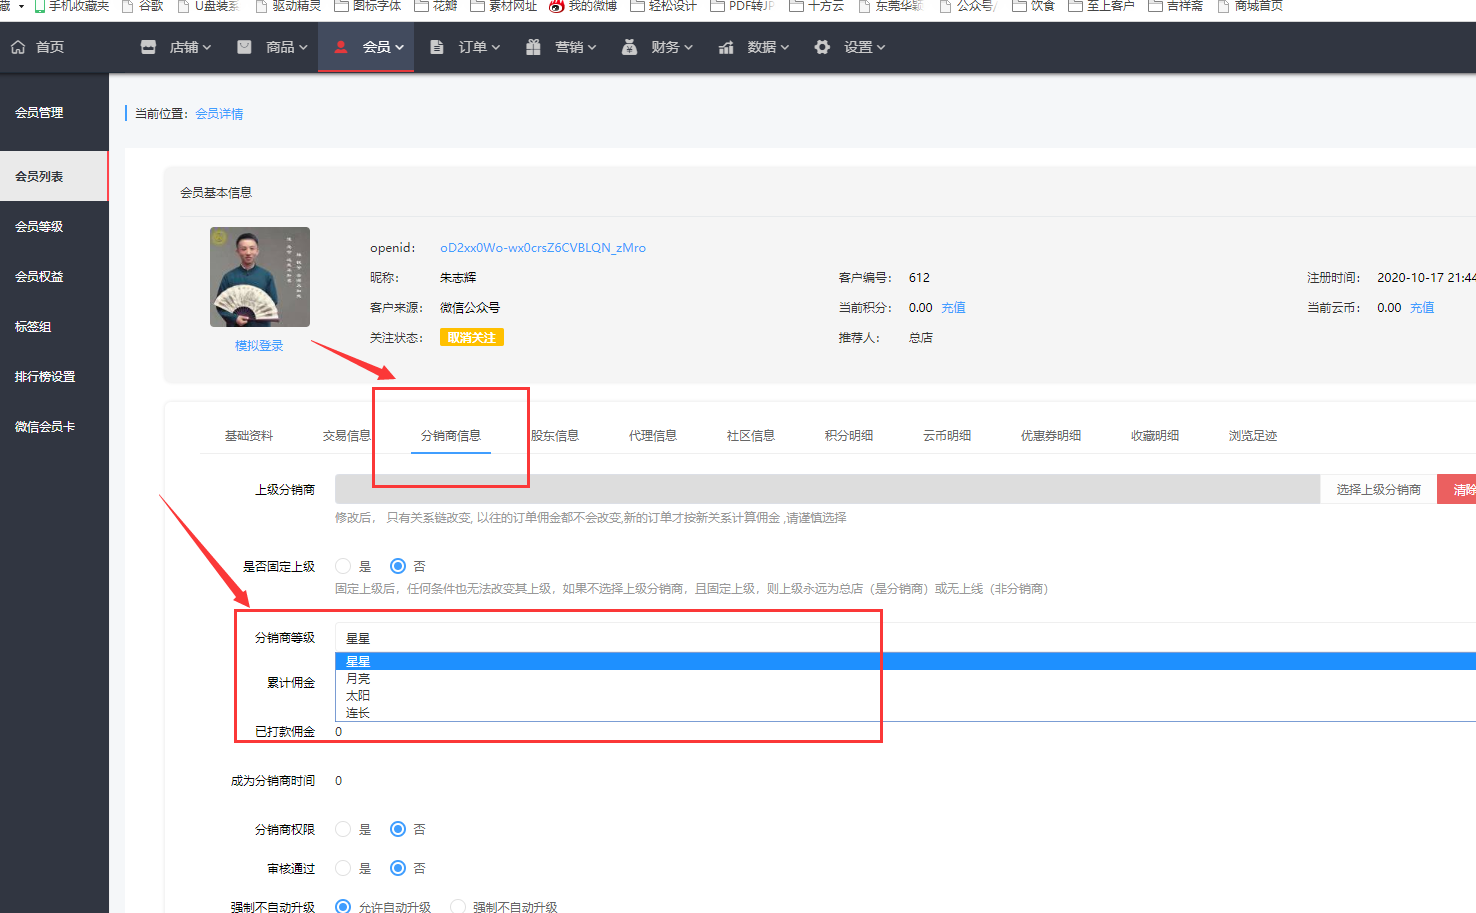Switch to the 股东信息 tab
Screen dimensions: 1476x913
(x=555, y=435)
